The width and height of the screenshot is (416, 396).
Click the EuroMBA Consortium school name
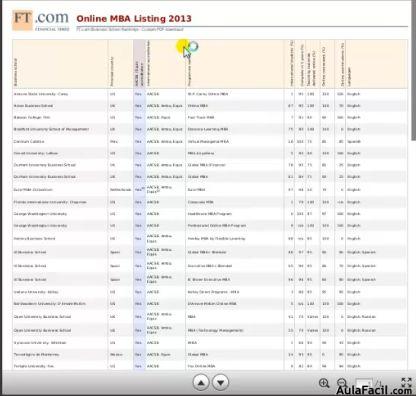(33, 190)
